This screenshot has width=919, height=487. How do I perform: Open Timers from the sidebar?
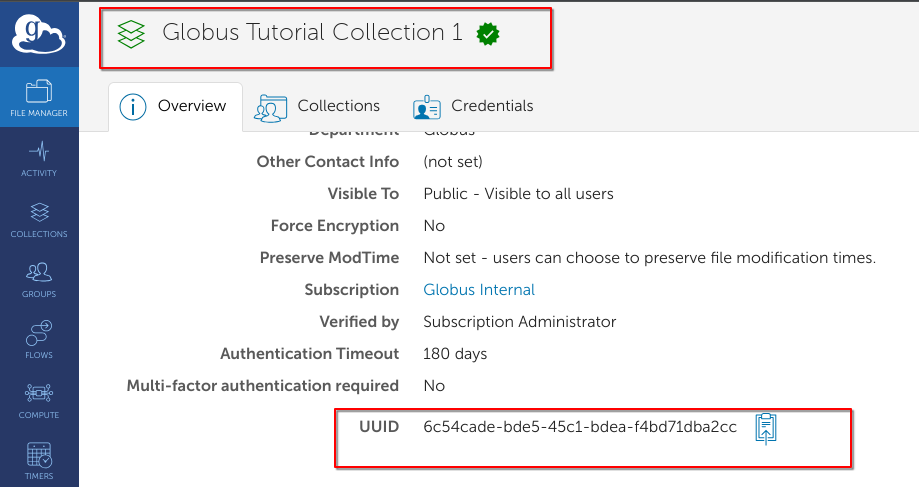pos(39,460)
